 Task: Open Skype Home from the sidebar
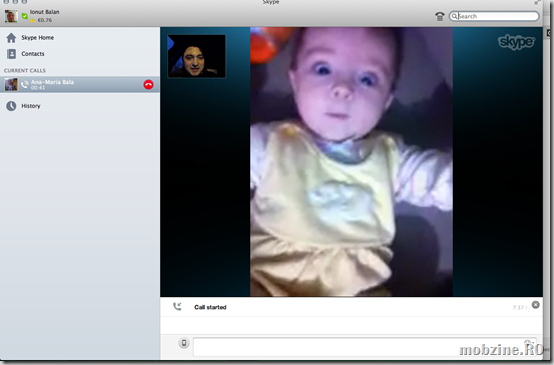click(x=30, y=37)
